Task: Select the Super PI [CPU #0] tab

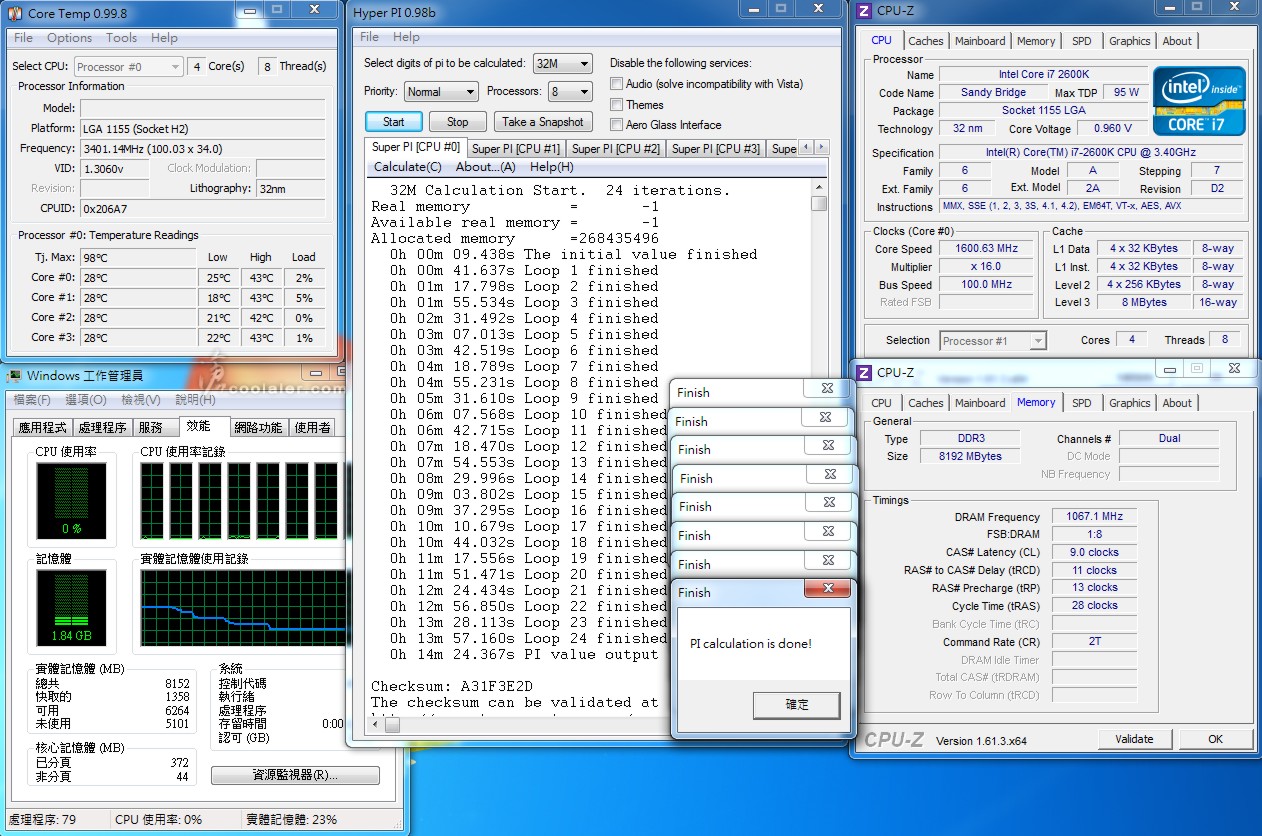Action: 416,147
